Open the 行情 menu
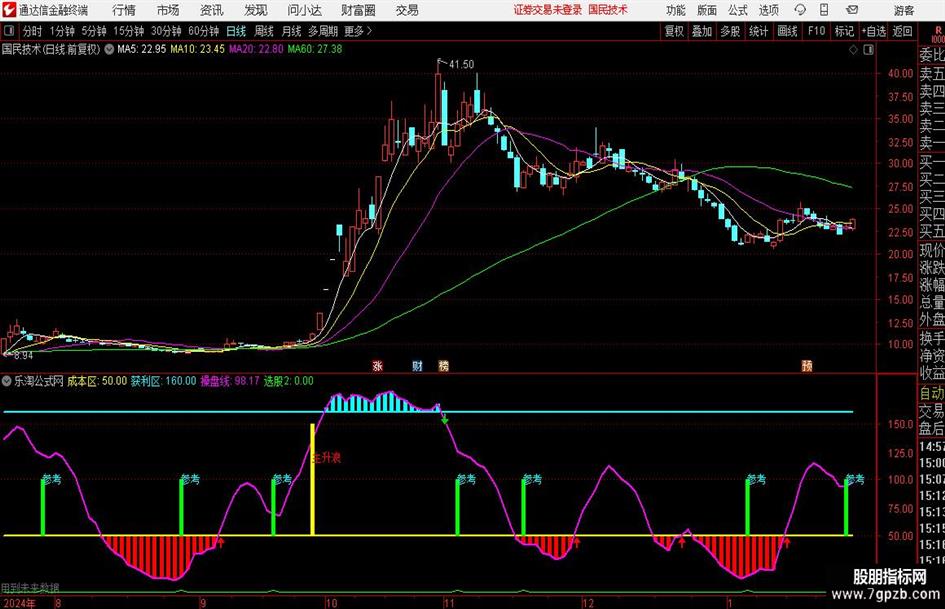 coord(124,10)
